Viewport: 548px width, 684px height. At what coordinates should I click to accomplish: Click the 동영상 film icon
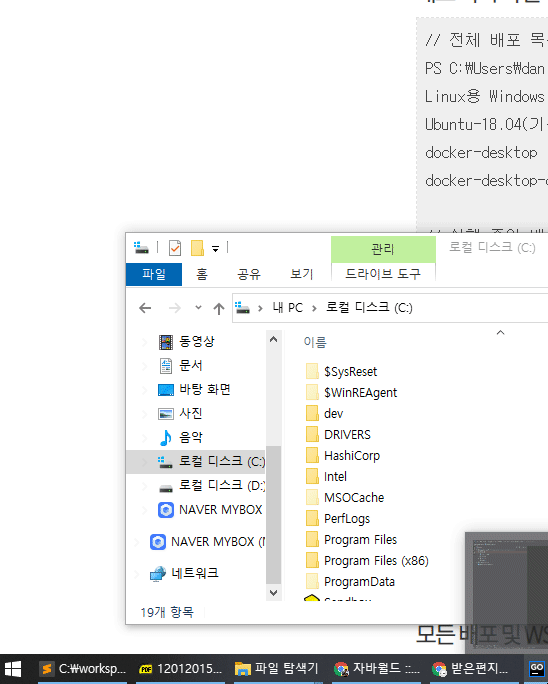coord(166,342)
